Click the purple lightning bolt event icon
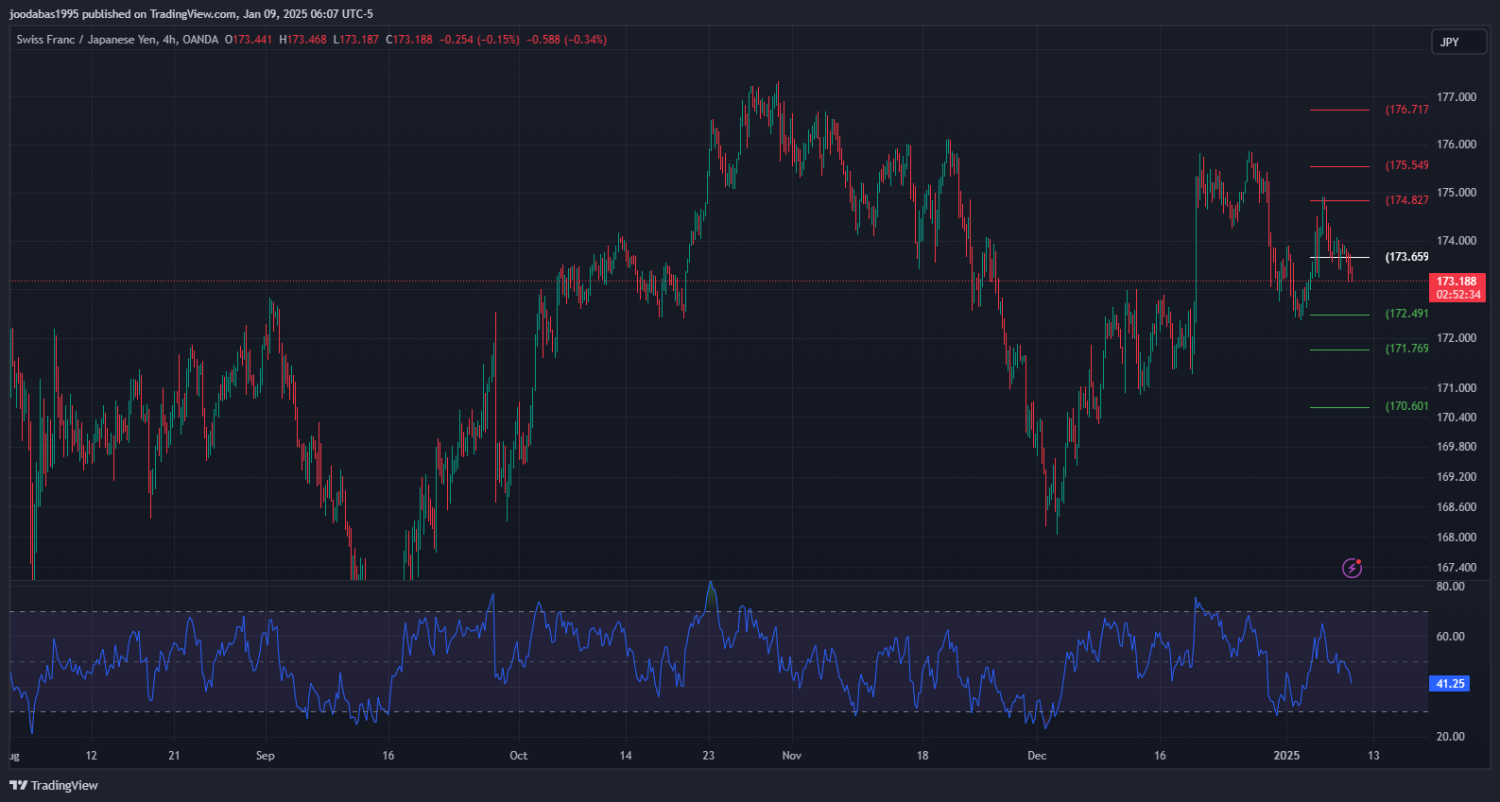Image resolution: width=1500 pixels, height=802 pixels. pos(1352,568)
